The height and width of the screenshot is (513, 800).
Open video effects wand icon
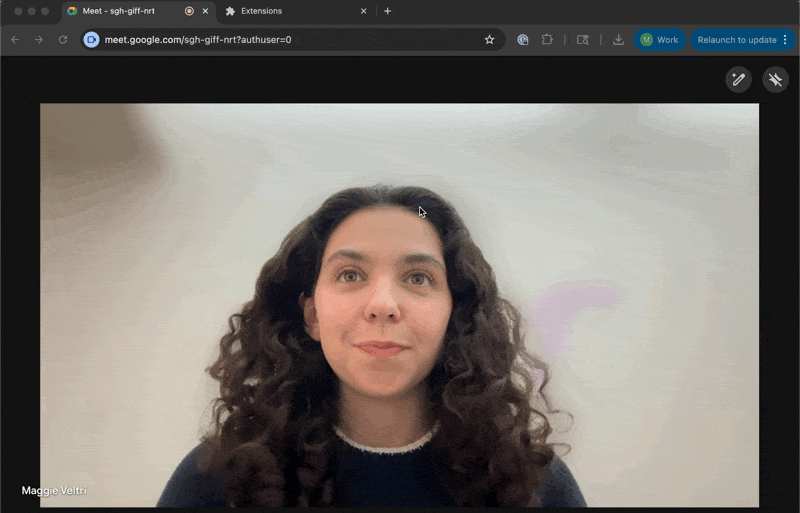tap(738, 80)
